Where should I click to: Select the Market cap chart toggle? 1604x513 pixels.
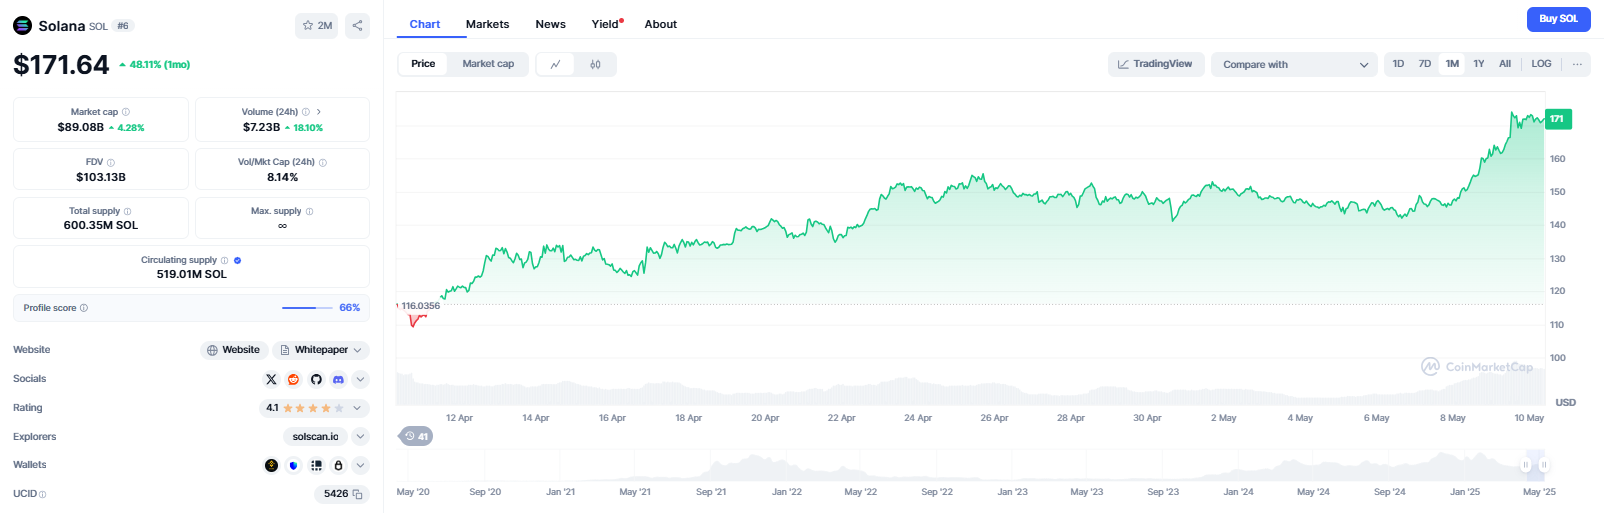coord(488,64)
